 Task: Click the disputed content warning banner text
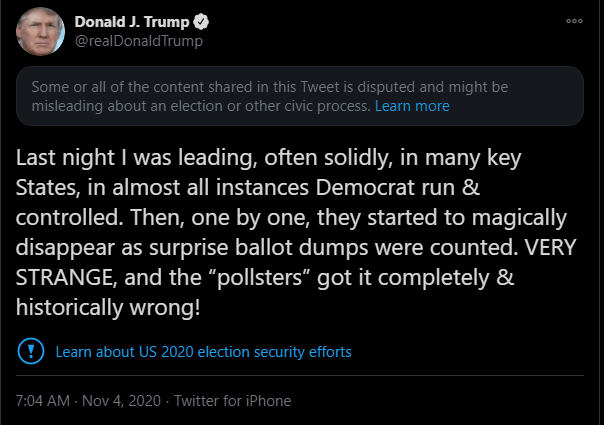(270, 96)
